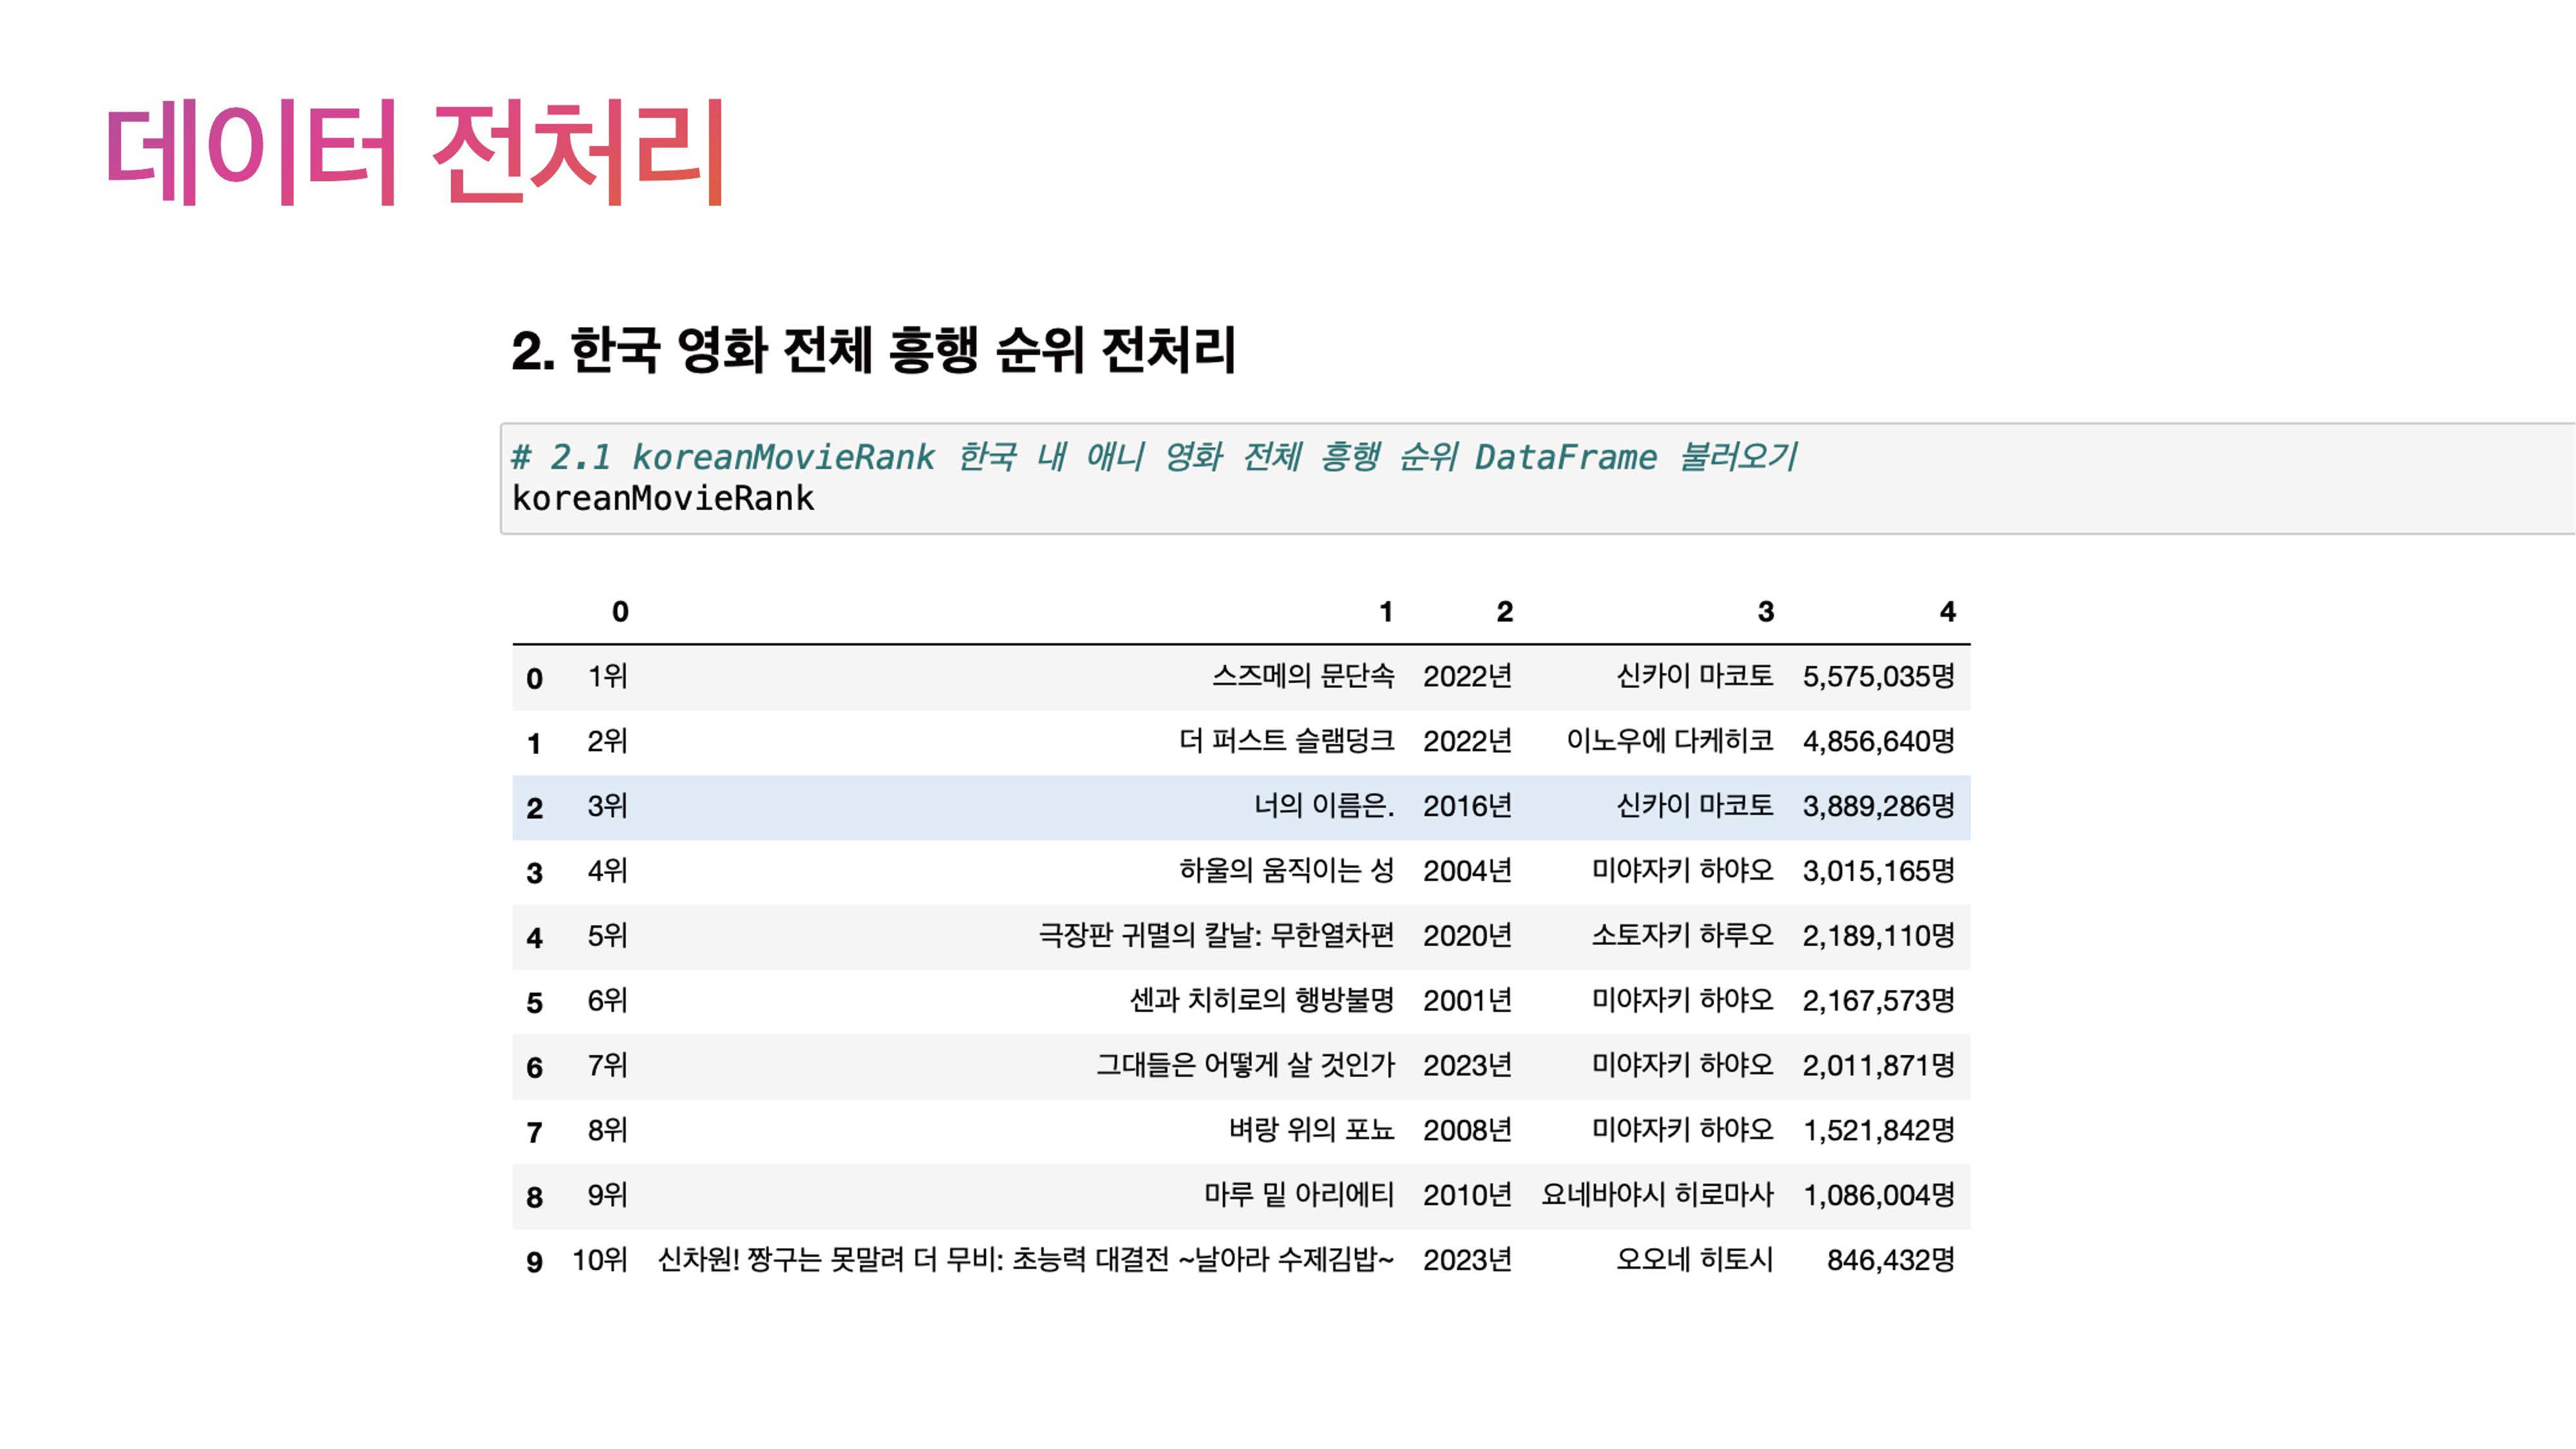Click the audience count 5,575,035명
Viewport: 2576px width, 1449px height.
coord(1877,676)
